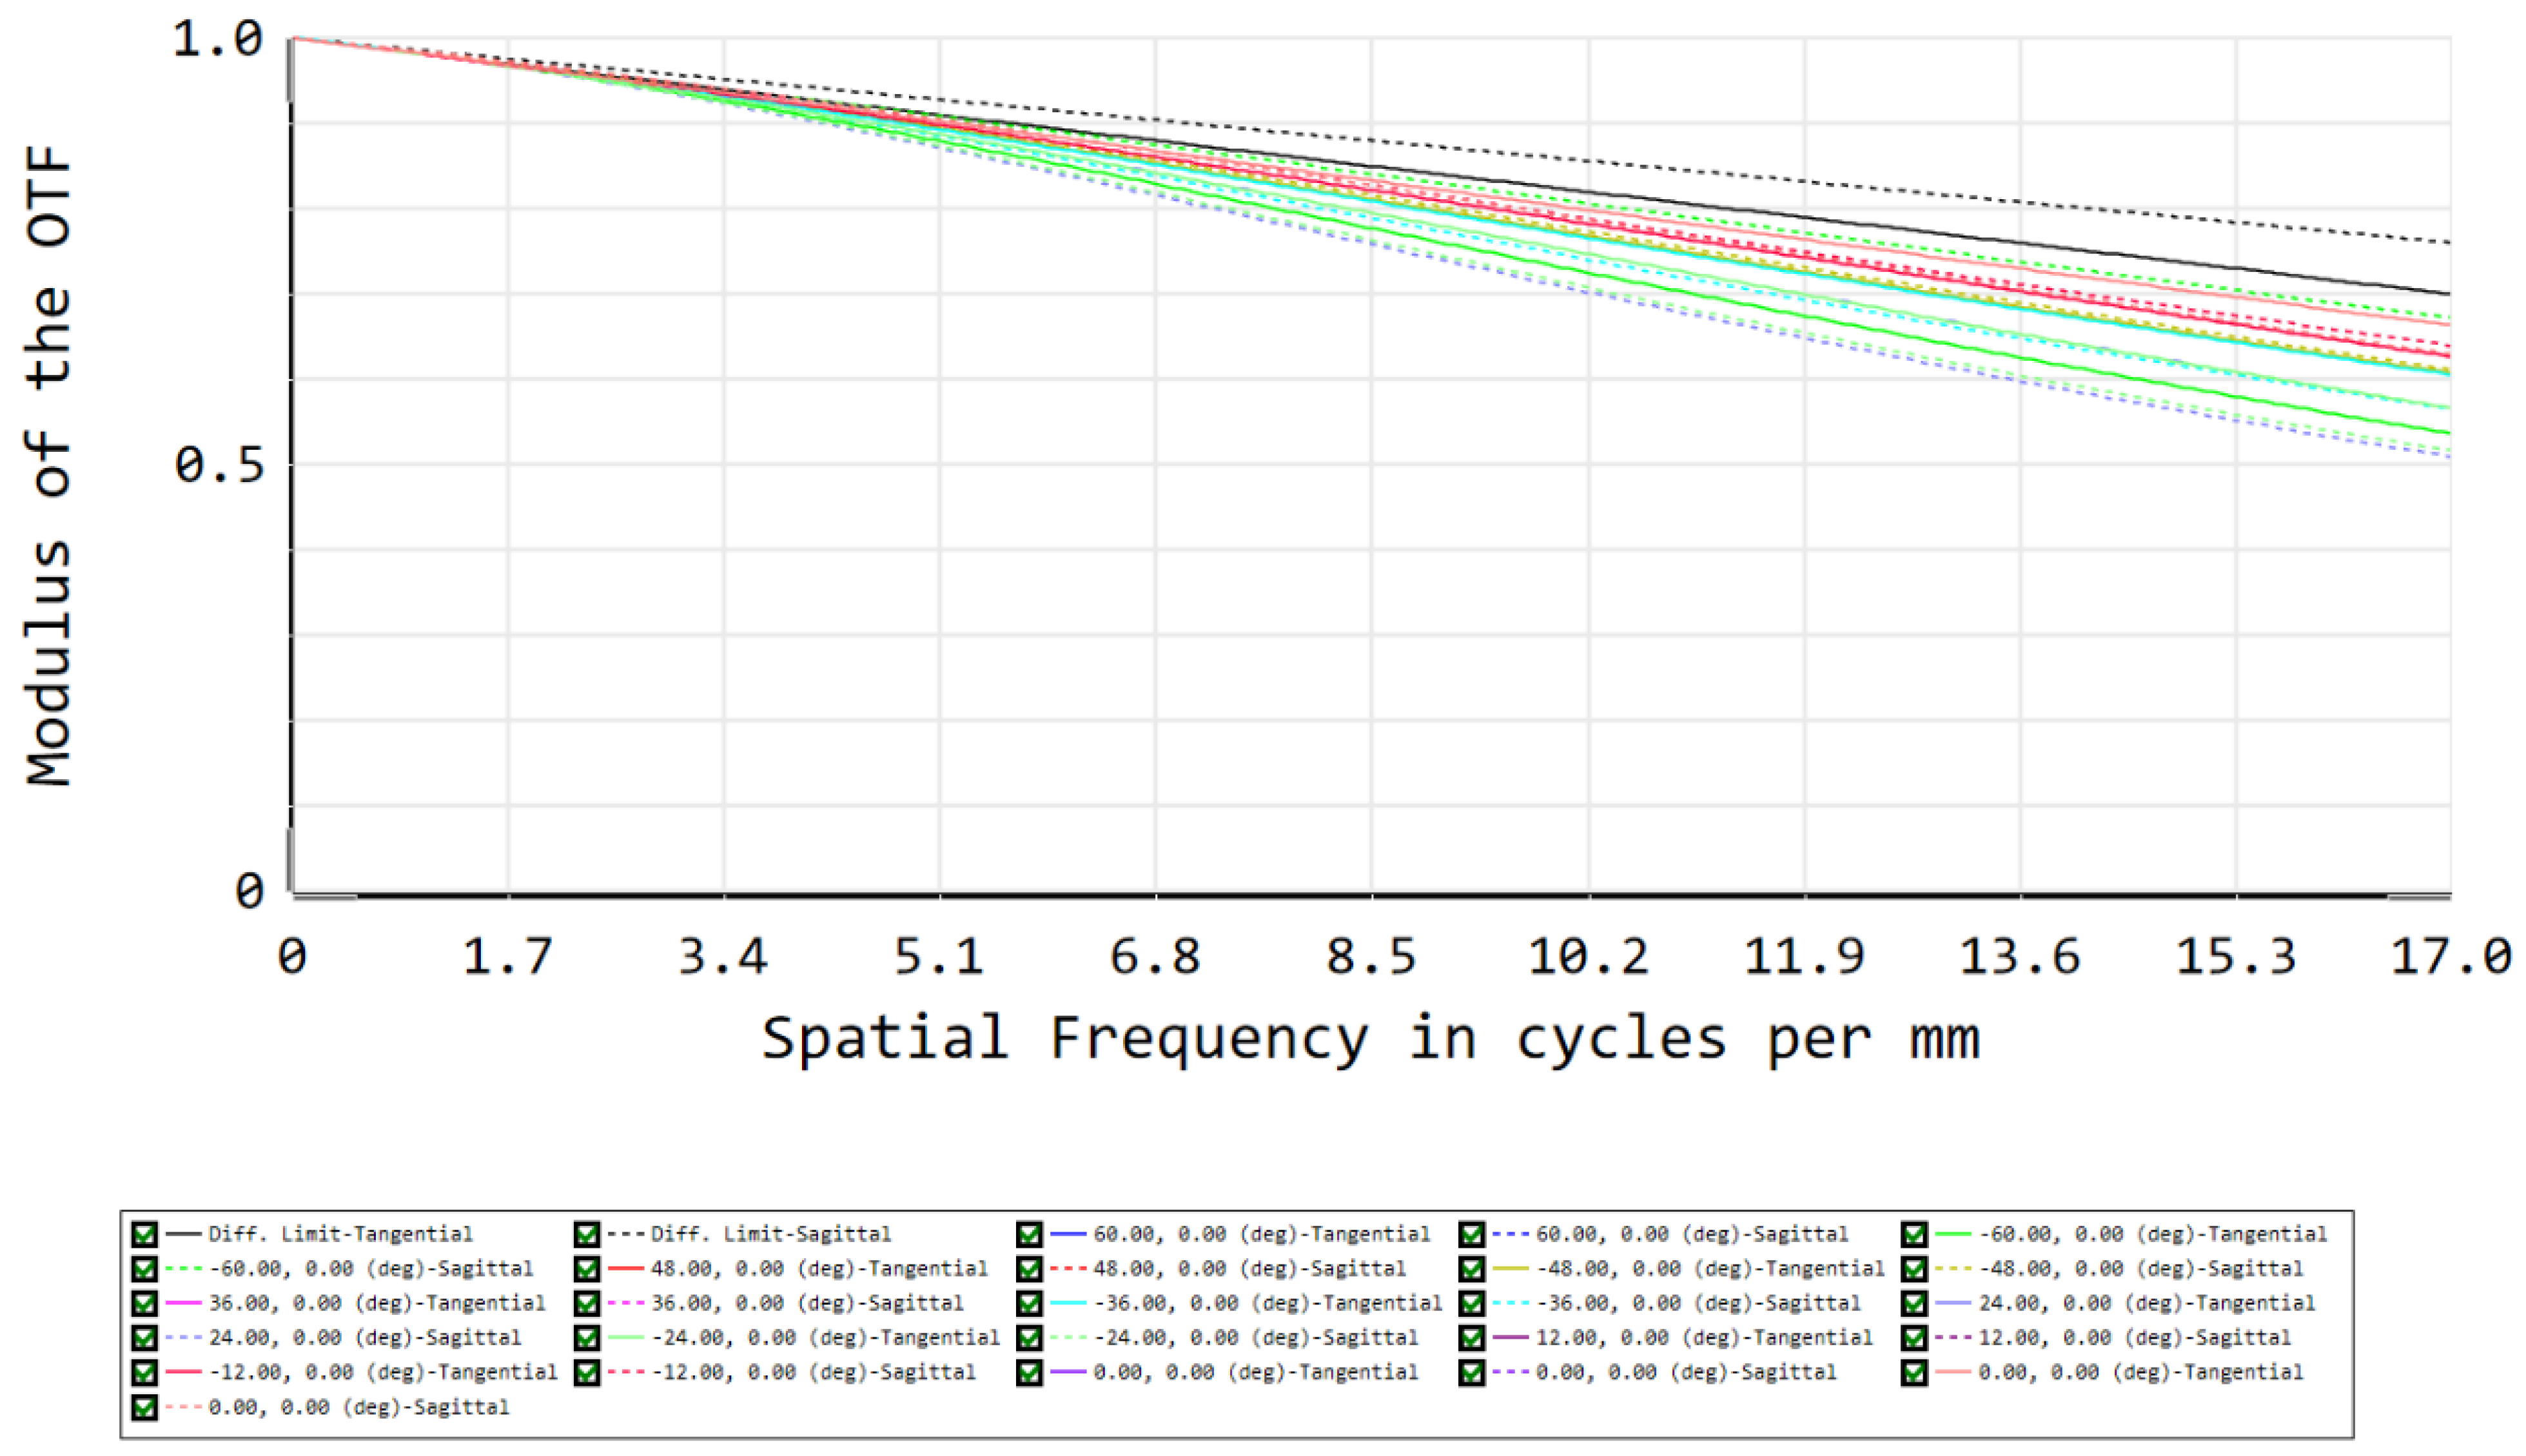Image resolution: width=2526 pixels, height=1456 pixels.
Task: Uncheck the -24.00 deg Tangential checkbox
Action: 587,1338
